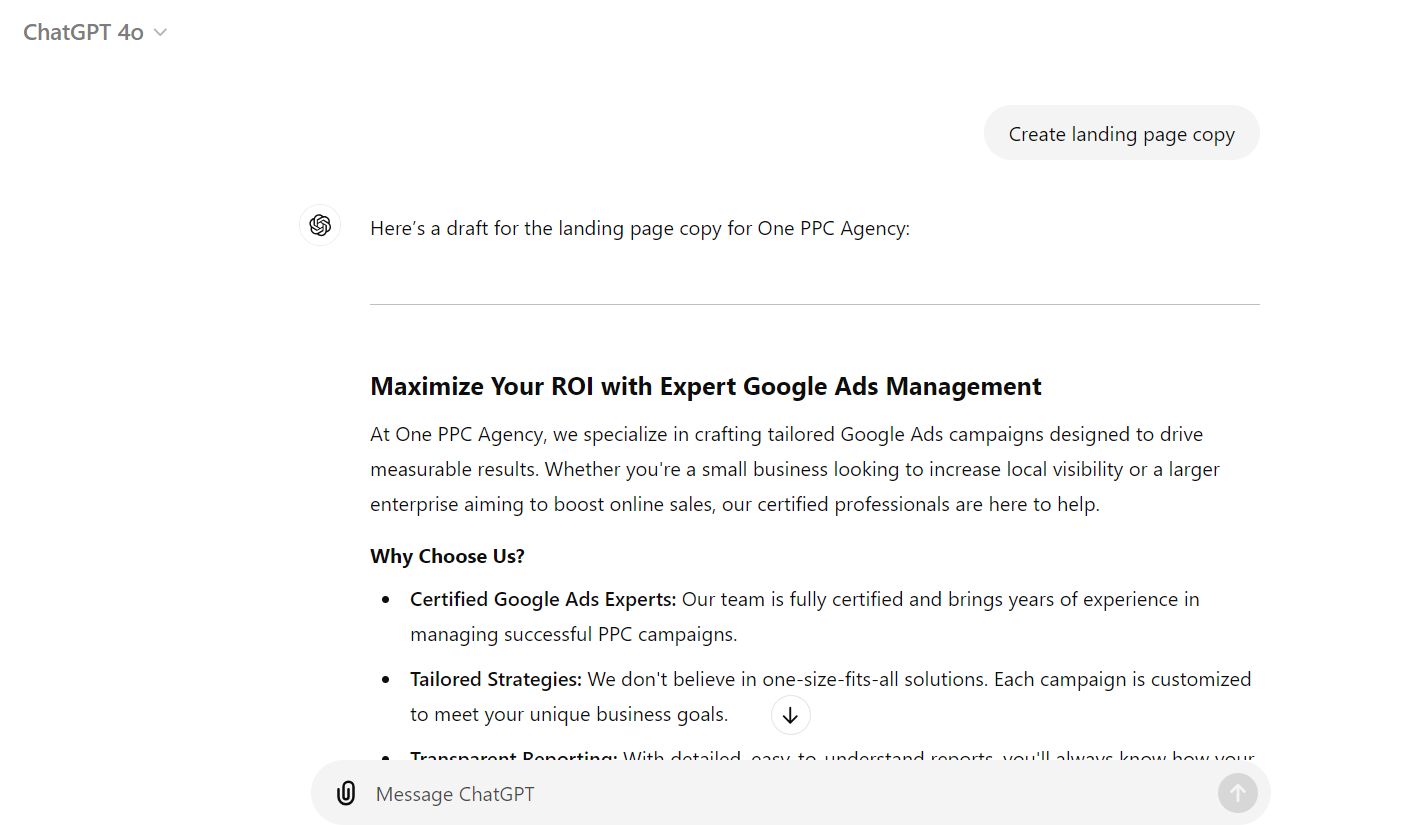Viewport: 1413px width, 825px height.
Task: Focus the Message ChatGPT input field
Action: [x=790, y=794]
